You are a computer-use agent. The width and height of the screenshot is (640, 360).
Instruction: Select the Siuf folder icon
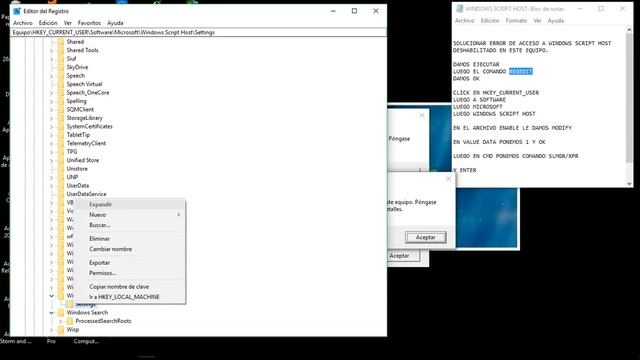point(61,59)
